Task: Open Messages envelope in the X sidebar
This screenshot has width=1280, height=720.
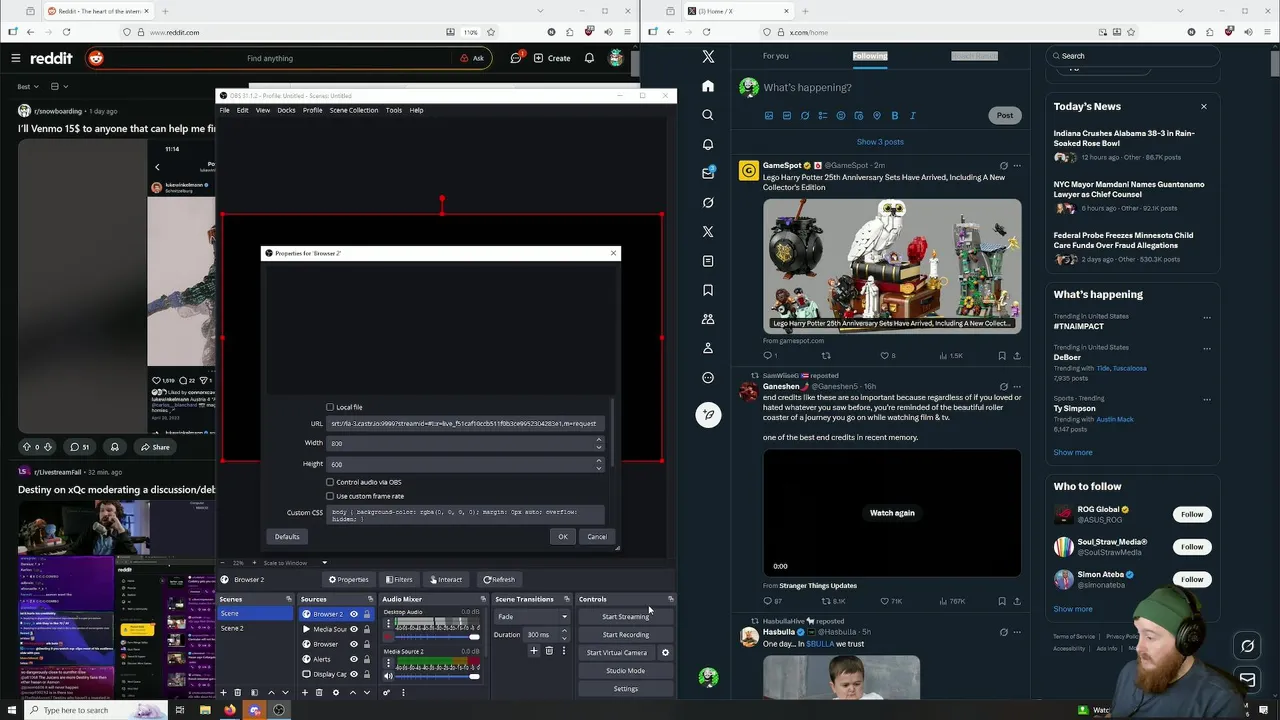Action: pos(708,173)
